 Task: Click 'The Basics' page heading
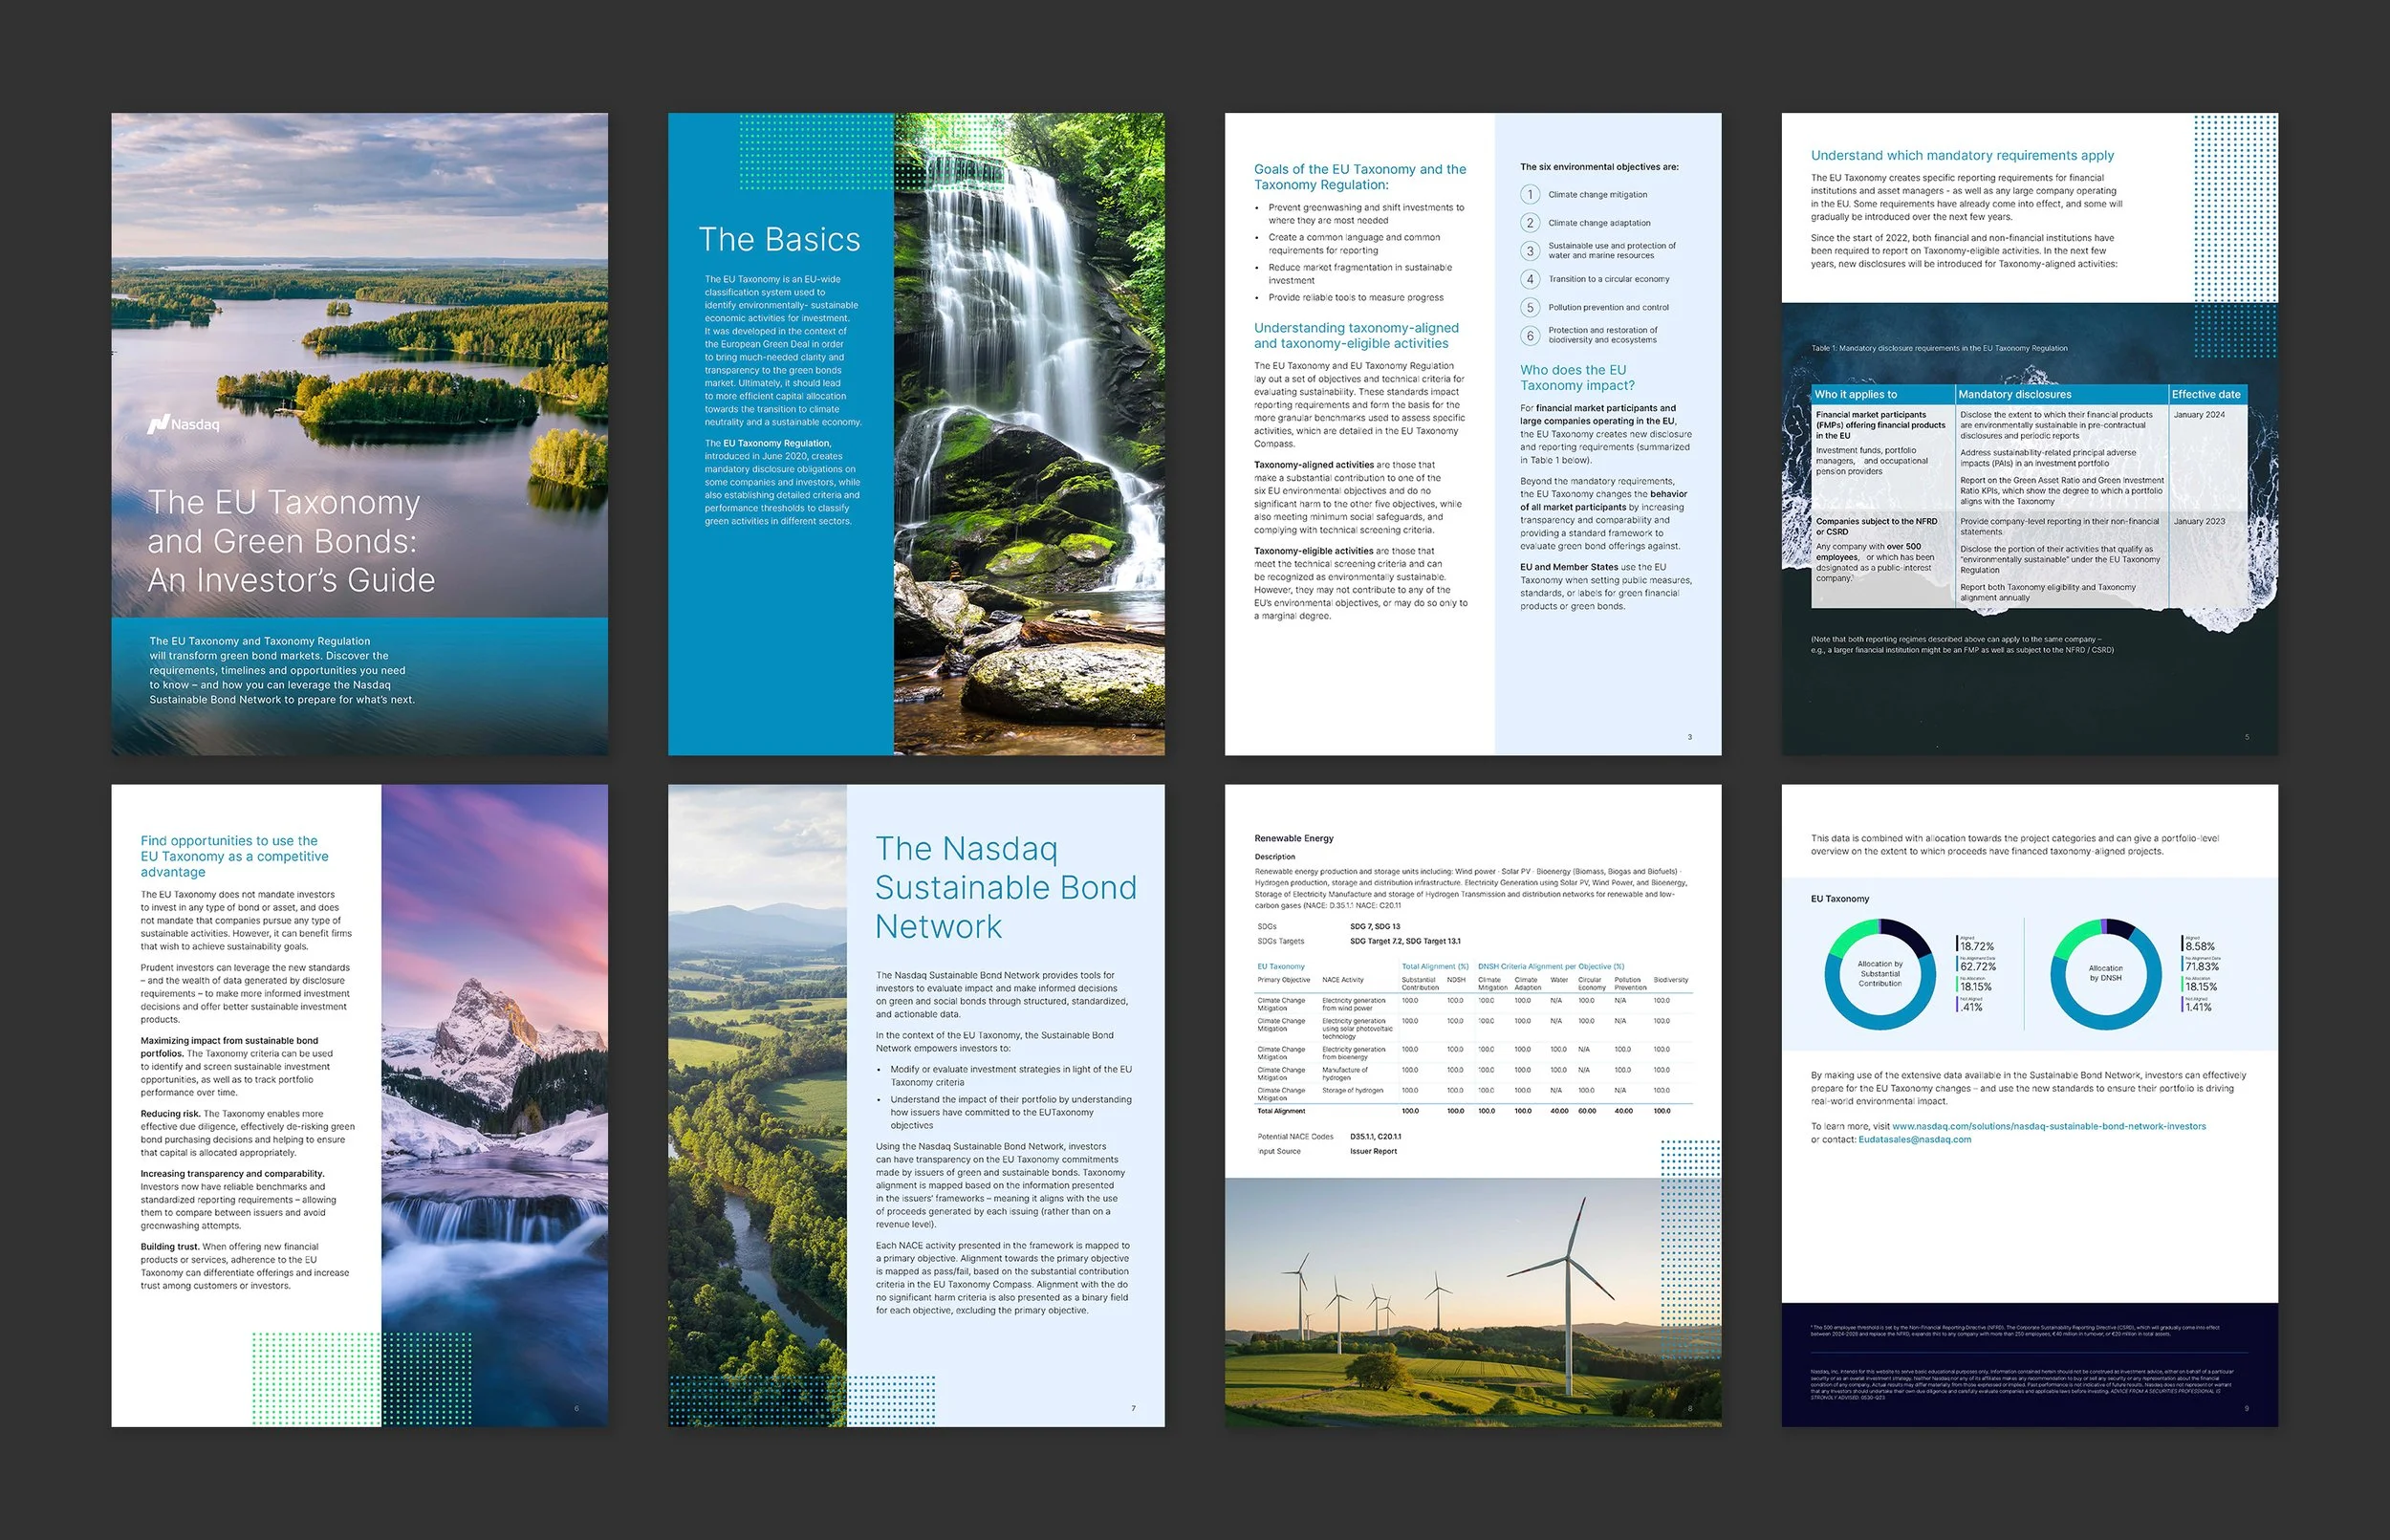[x=779, y=240]
